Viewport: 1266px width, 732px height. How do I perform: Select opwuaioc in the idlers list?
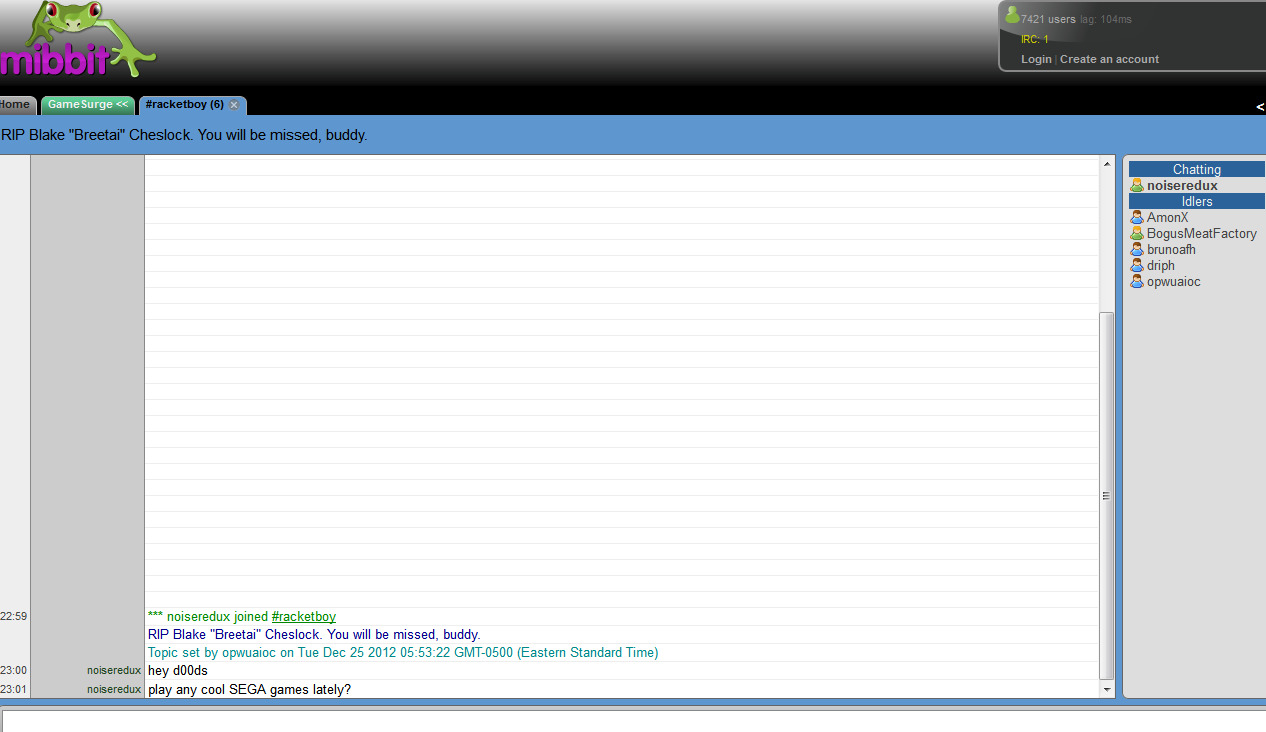pyautogui.click(x=1174, y=281)
